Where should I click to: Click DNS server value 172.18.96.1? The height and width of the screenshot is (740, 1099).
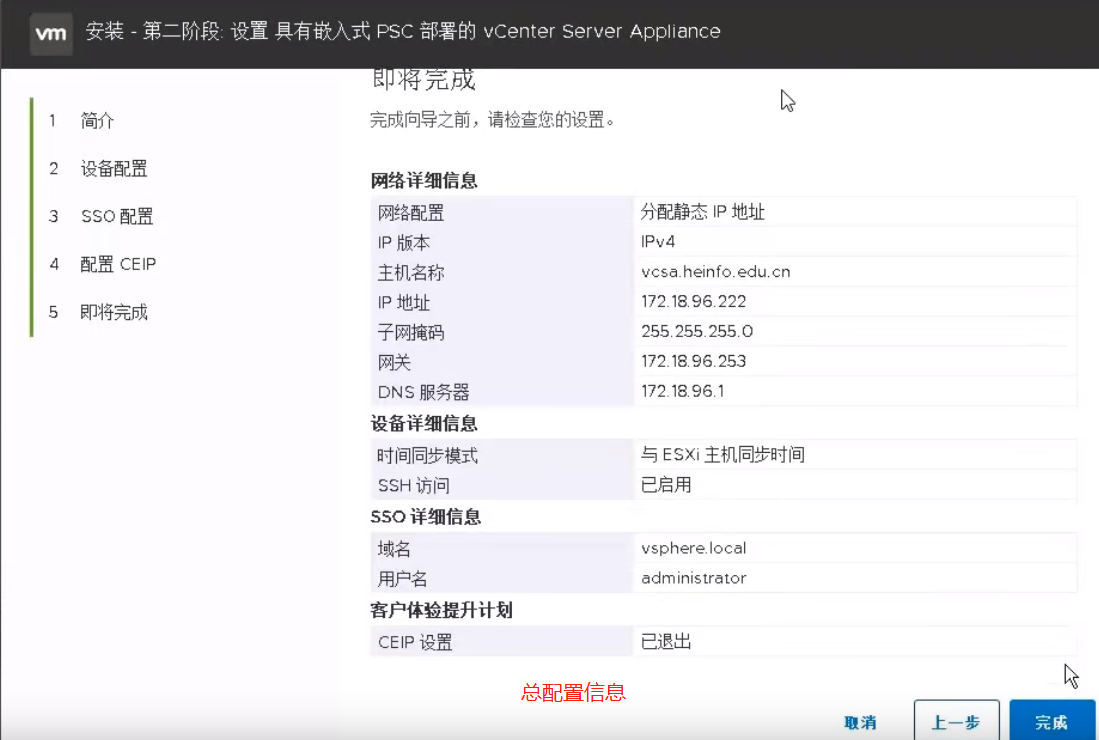pyautogui.click(x=682, y=391)
